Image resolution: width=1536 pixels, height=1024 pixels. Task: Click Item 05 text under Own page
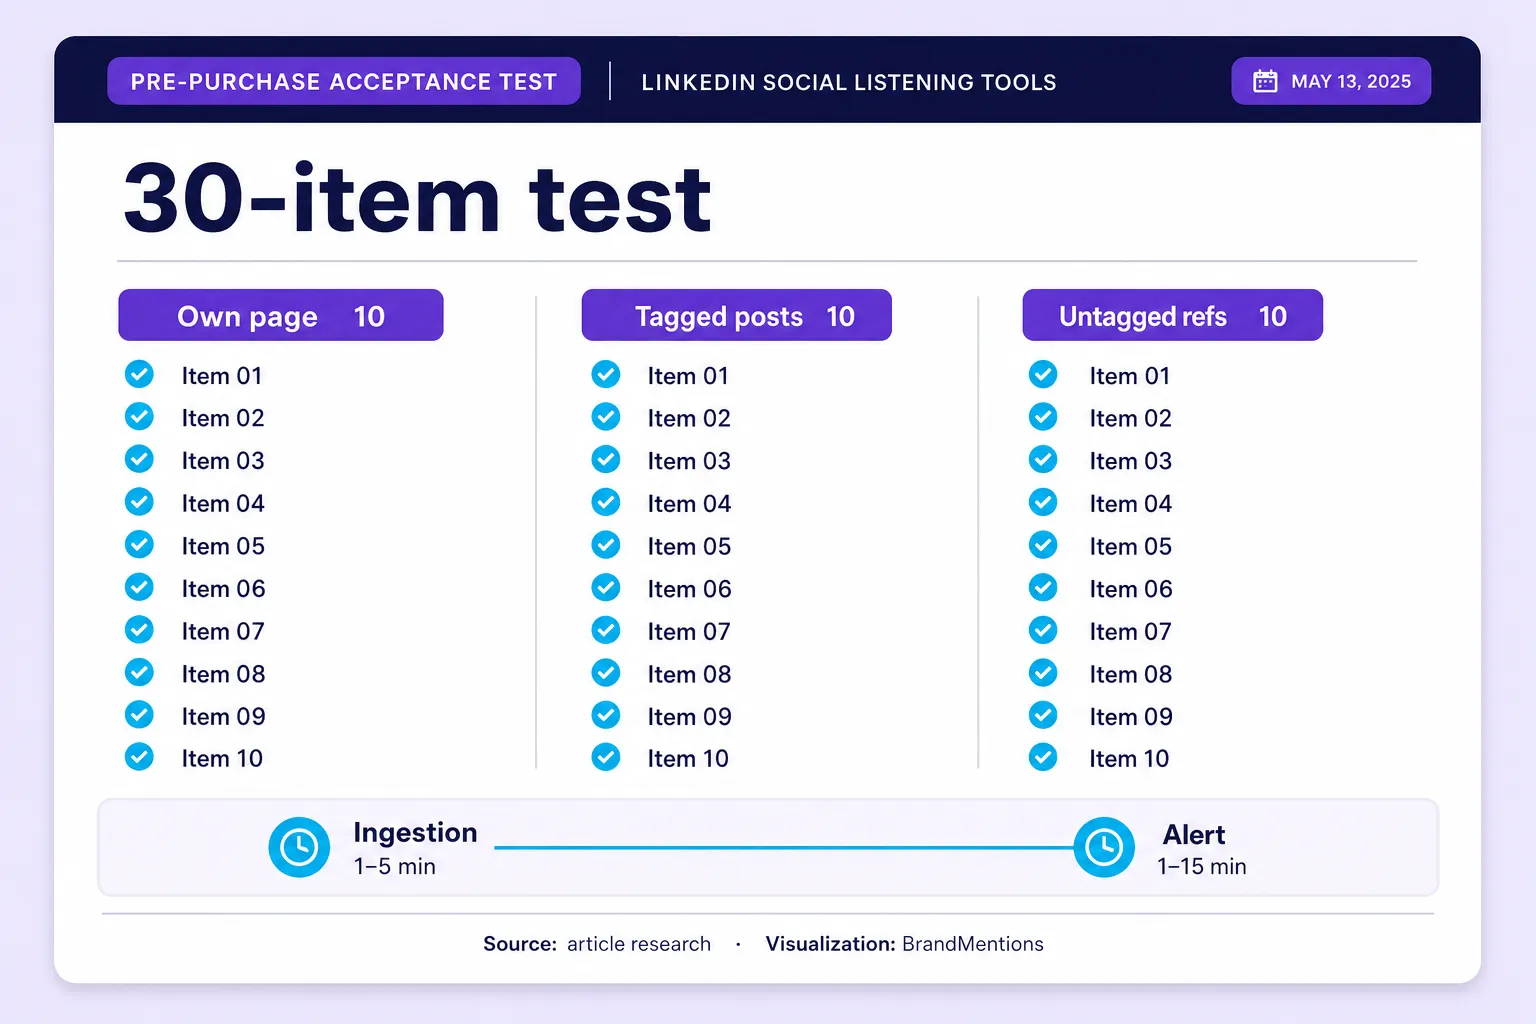(x=223, y=546)
